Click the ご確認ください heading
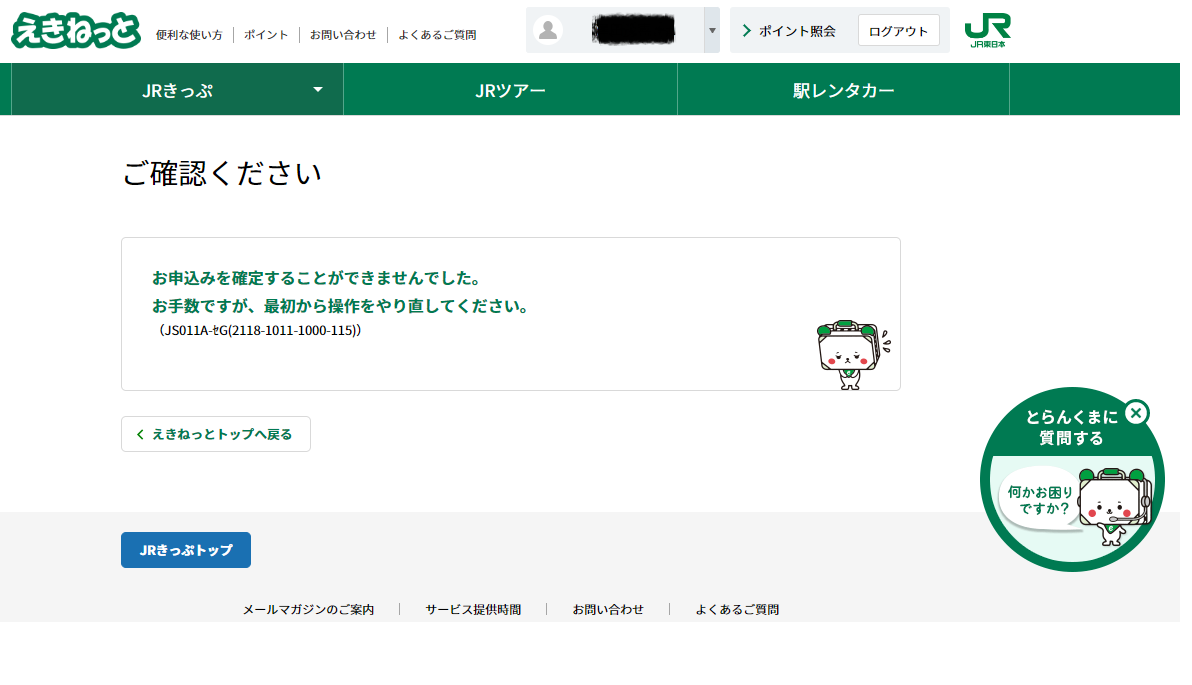The height and width of the screenshot is (685, 1192). click(x=222, y=173)
